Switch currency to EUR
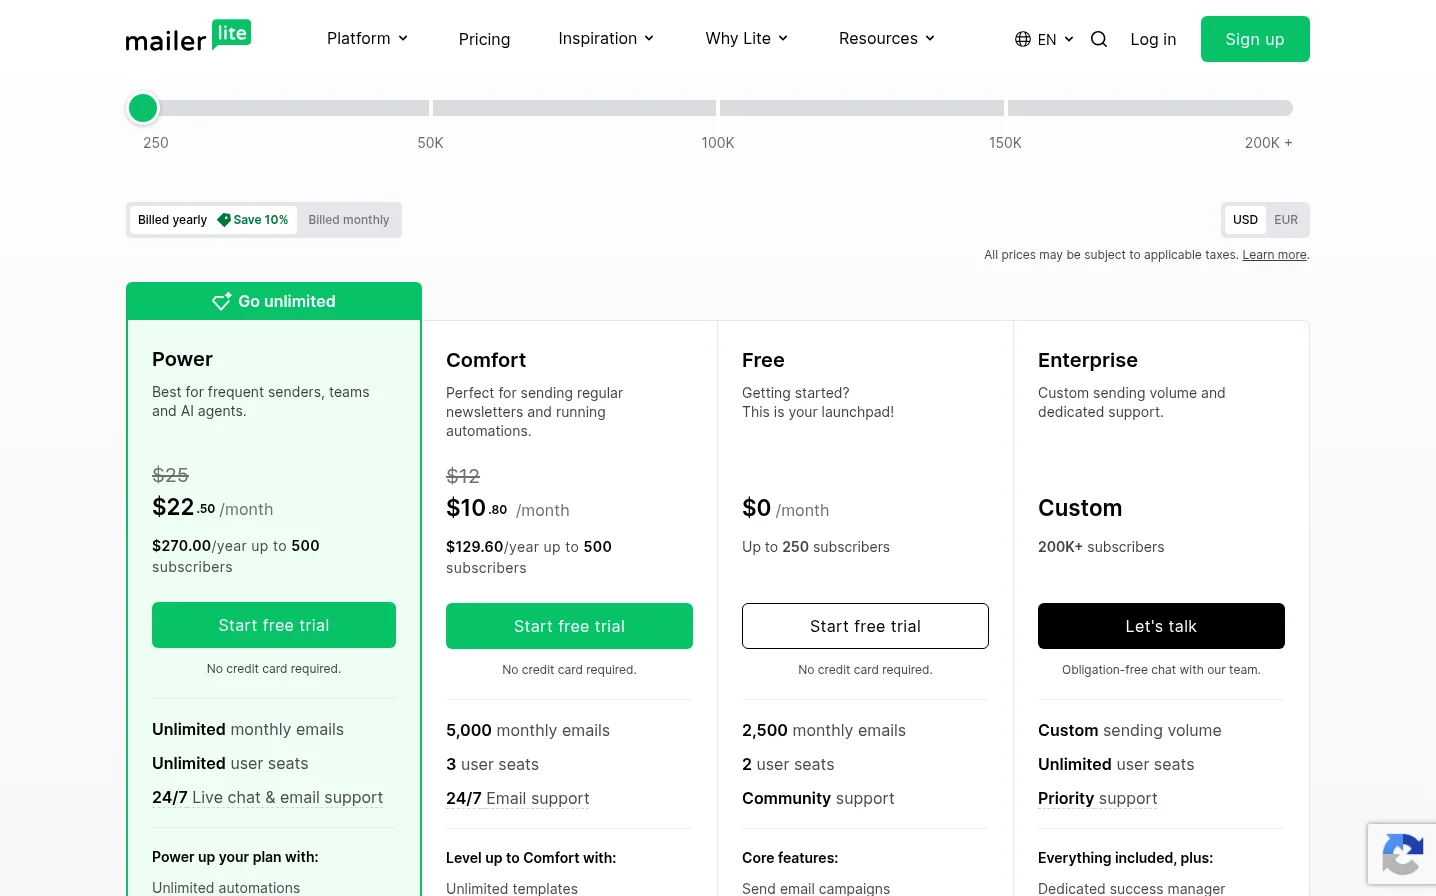 click(x=1286, y=220)
